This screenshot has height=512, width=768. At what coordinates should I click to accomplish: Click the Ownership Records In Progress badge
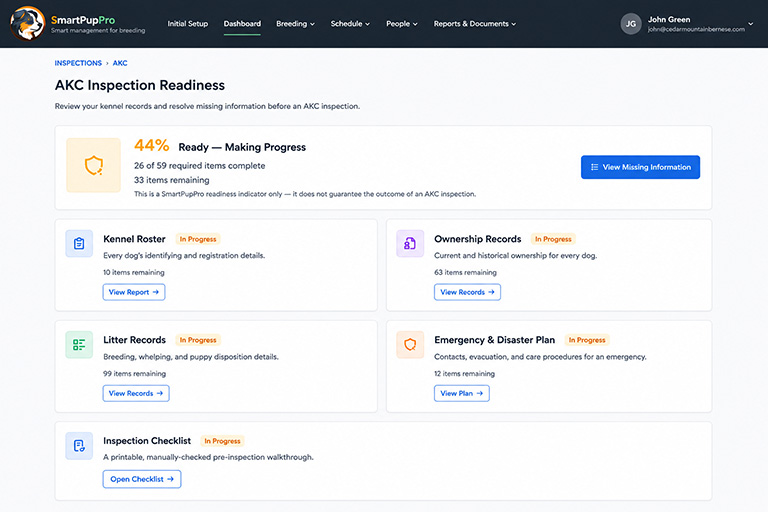pos(553,239)
